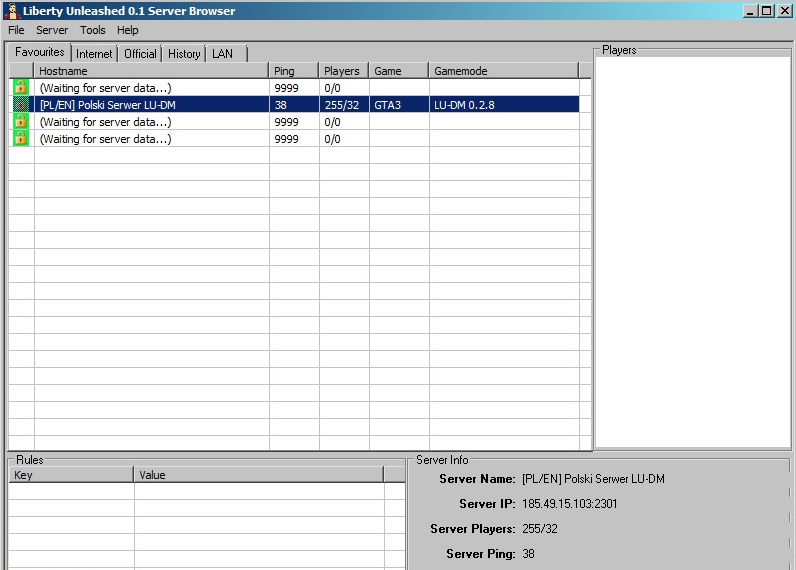Click Server Players value 255/32 in Server Info
The width and height of the screenshot is (796, 570).
pyautogui.click(x=540, y=528)
